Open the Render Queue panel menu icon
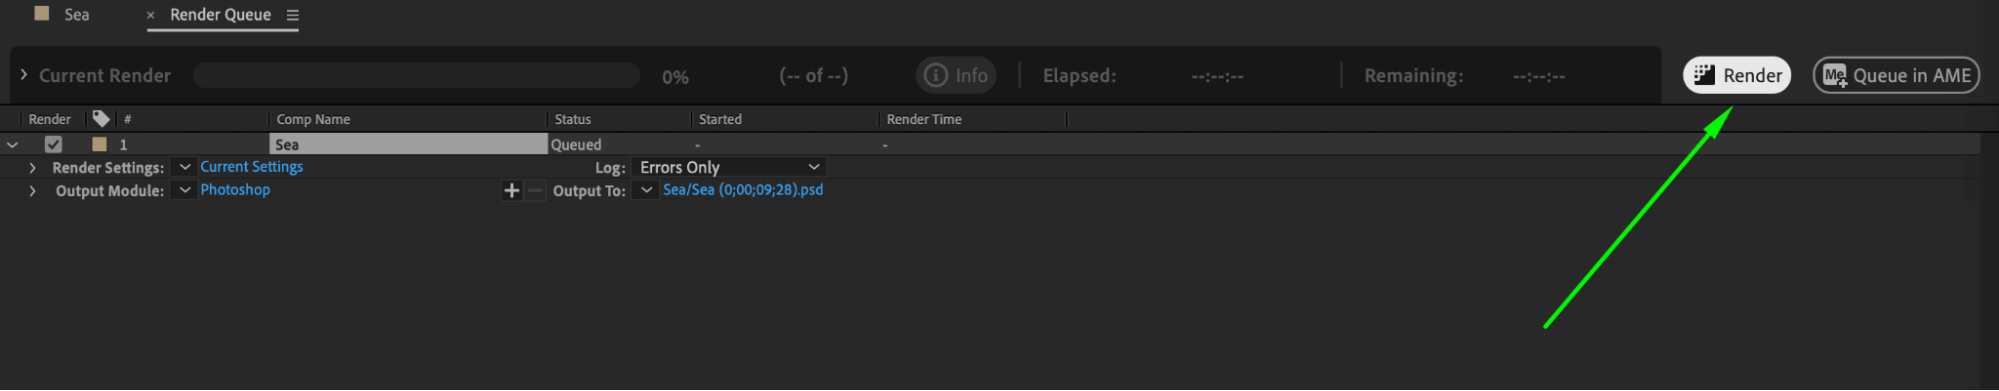 (x=292, y=15)
